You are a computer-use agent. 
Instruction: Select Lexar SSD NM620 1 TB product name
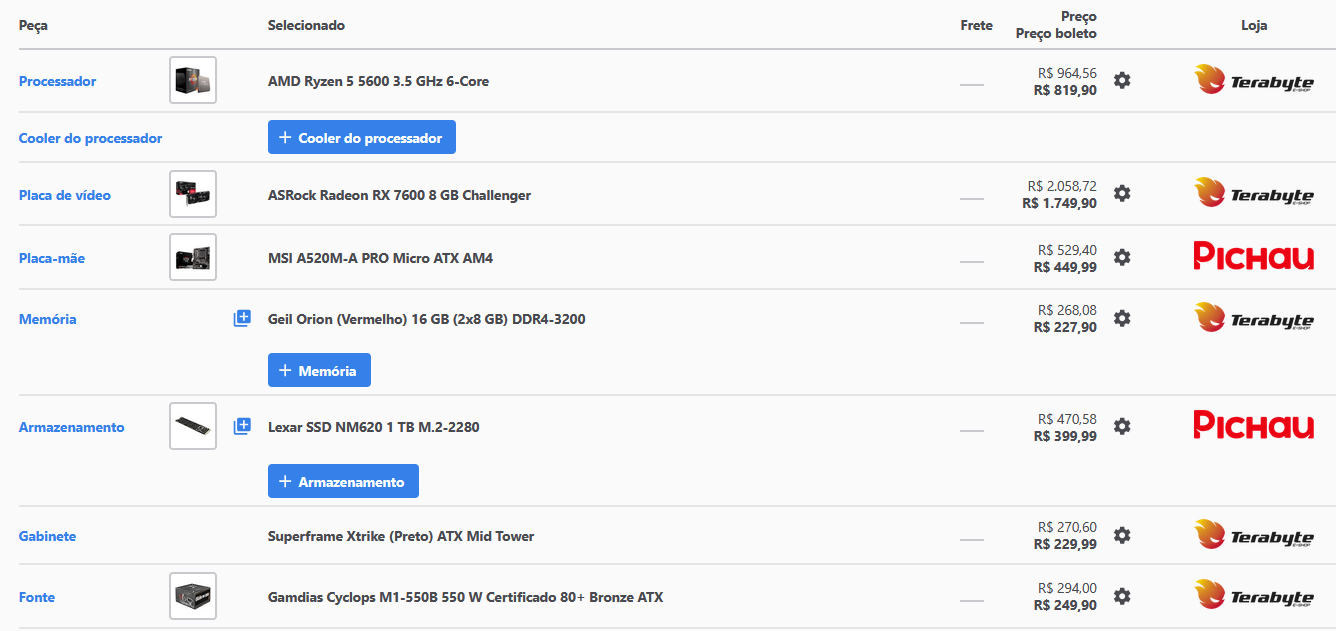[x=374, y=427]
